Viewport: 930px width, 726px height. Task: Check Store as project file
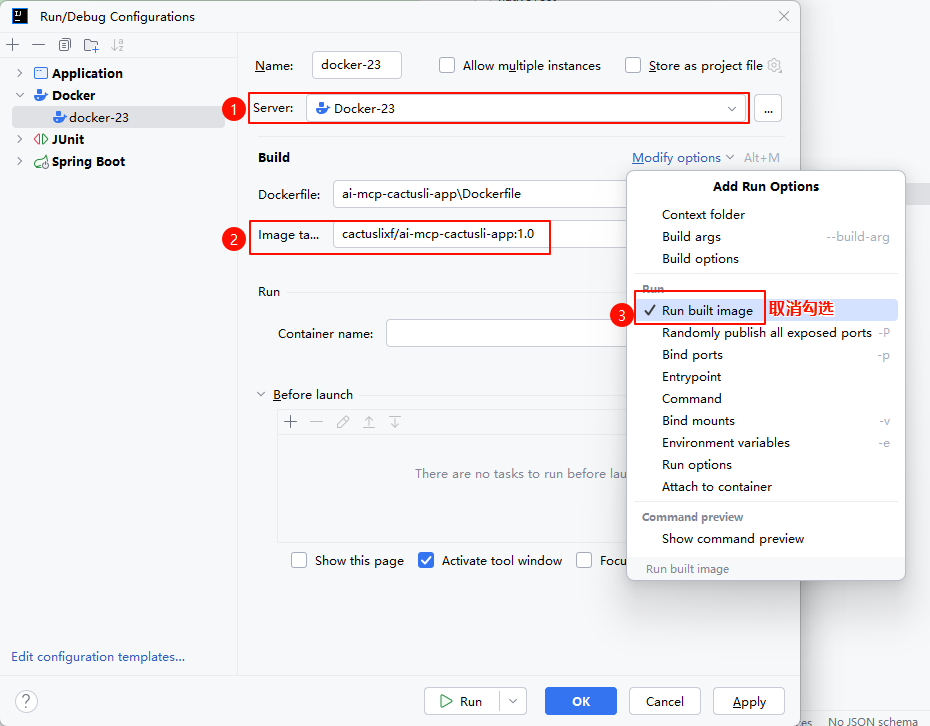[x=633, y=65]
